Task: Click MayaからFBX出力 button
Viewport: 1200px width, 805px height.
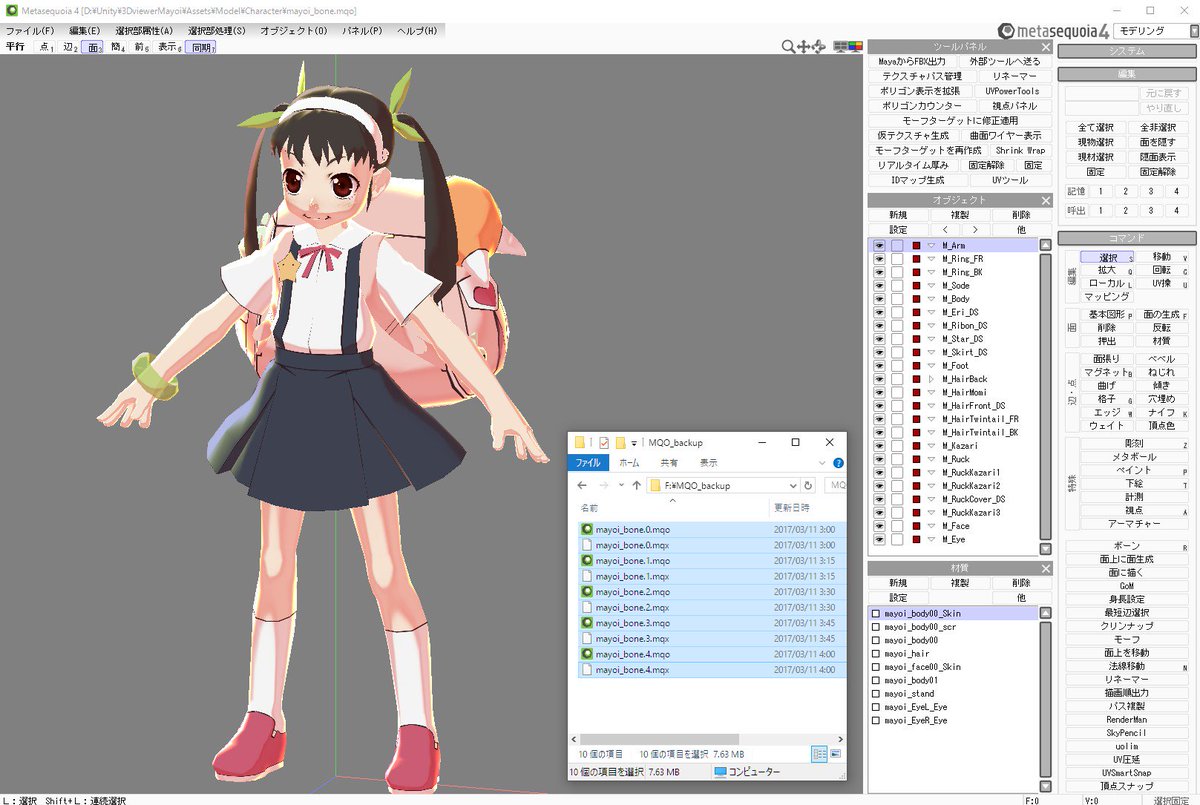Action: pyautogui.click(x=912, y=62)
